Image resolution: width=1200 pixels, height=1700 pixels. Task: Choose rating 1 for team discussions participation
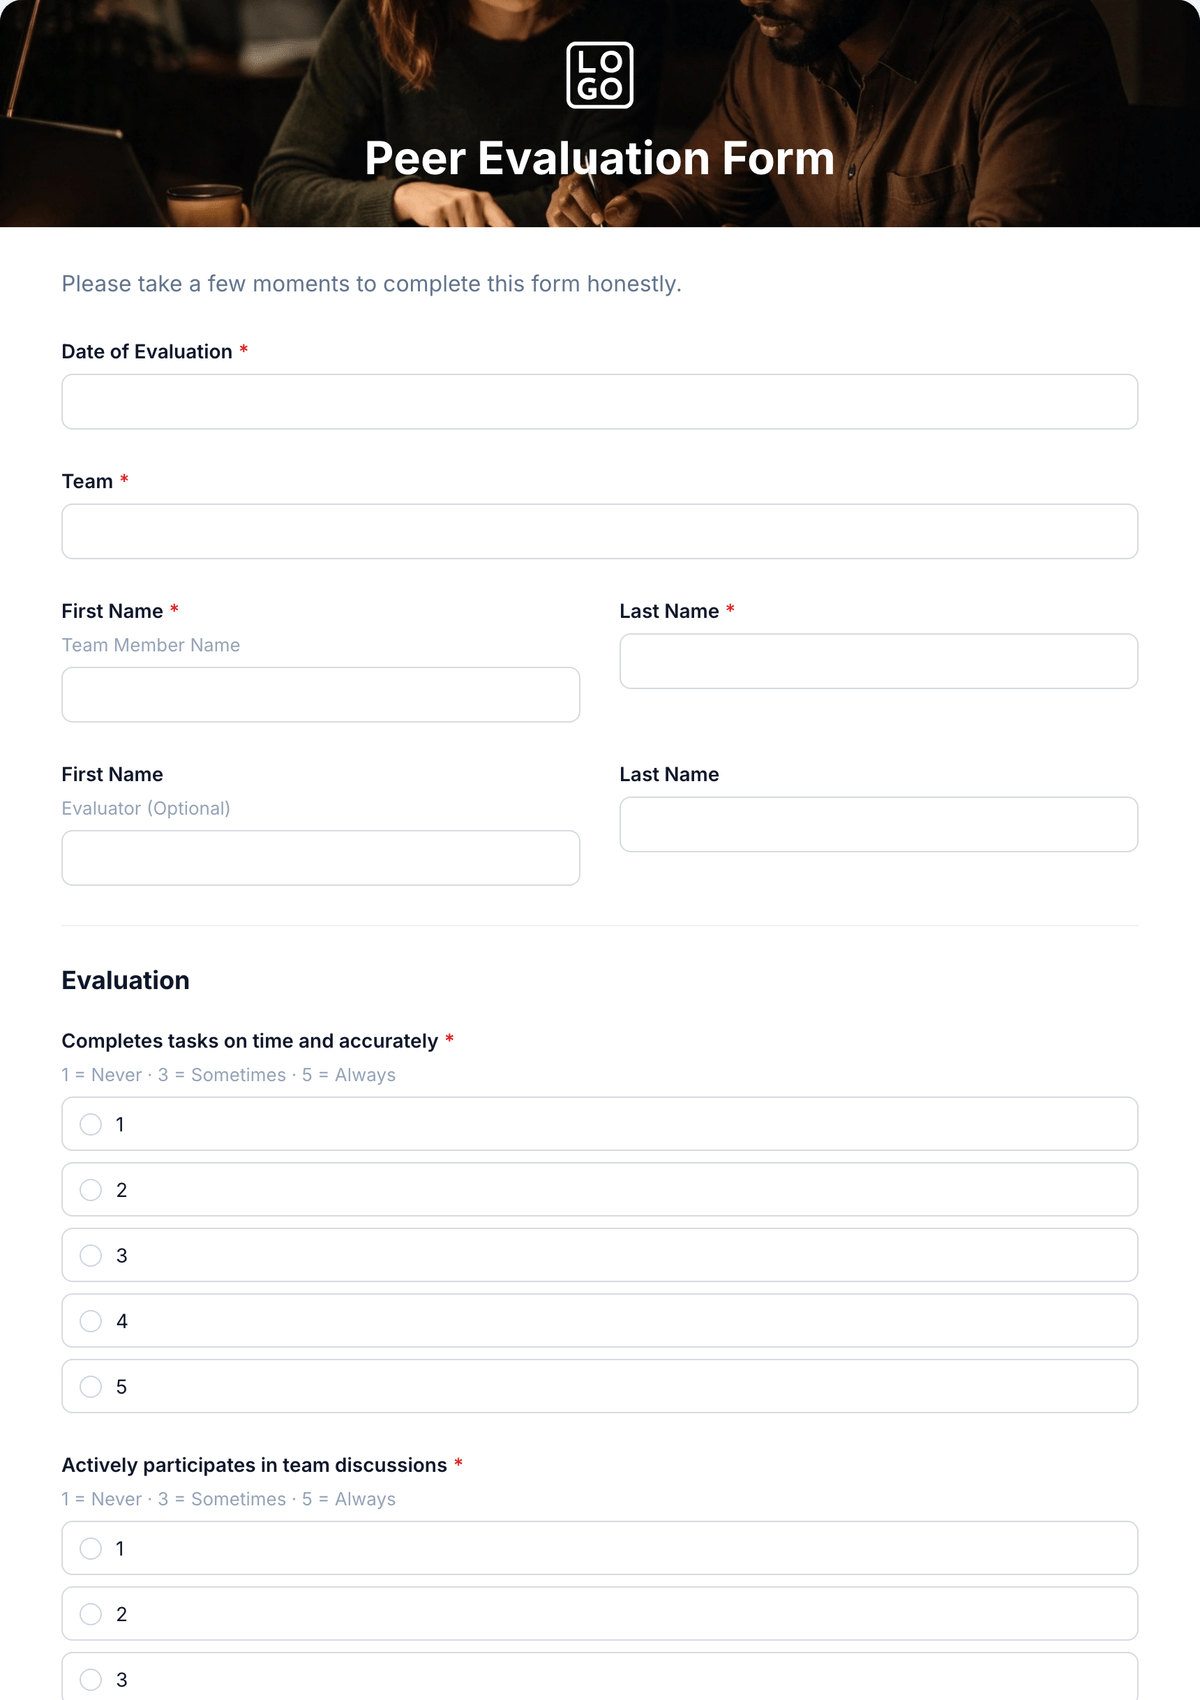600,1548
